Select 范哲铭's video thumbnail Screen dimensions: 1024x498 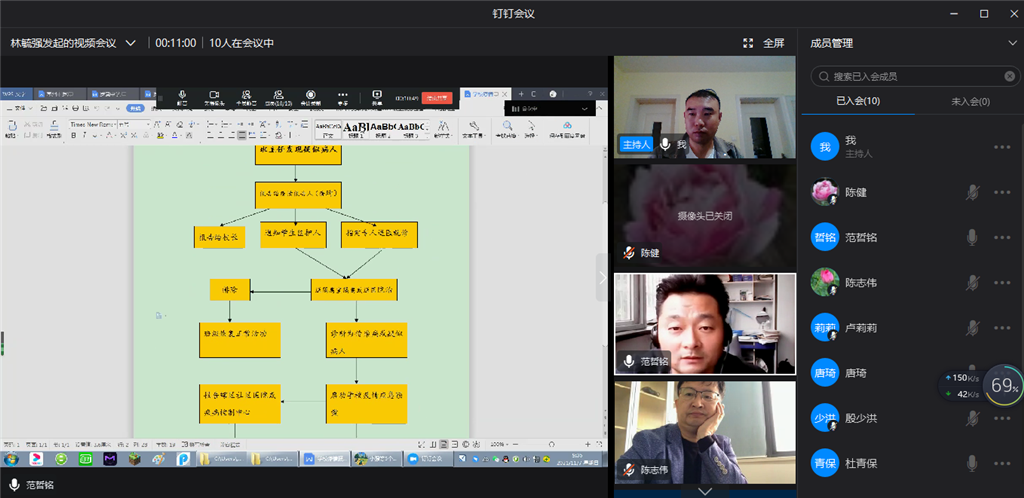704,323
